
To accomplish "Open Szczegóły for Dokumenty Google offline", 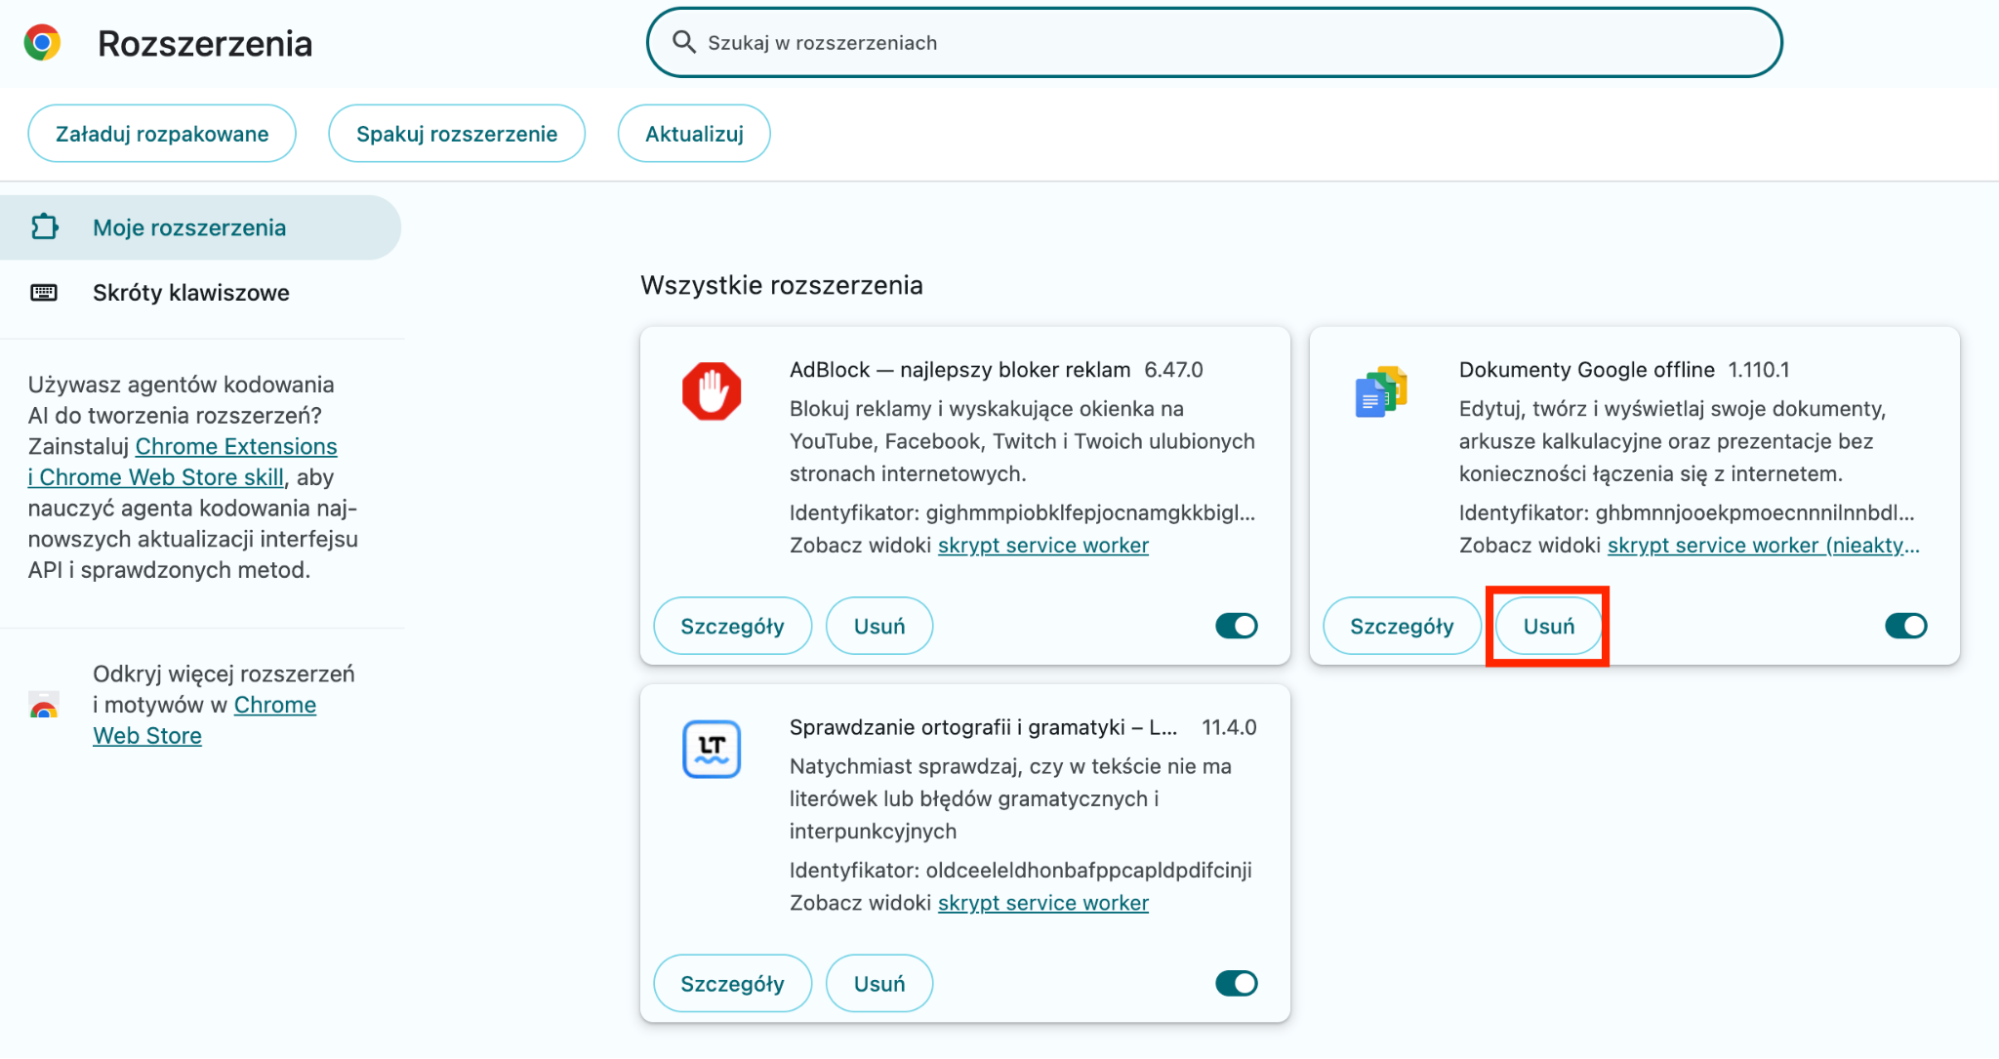I will [1401, 626].
